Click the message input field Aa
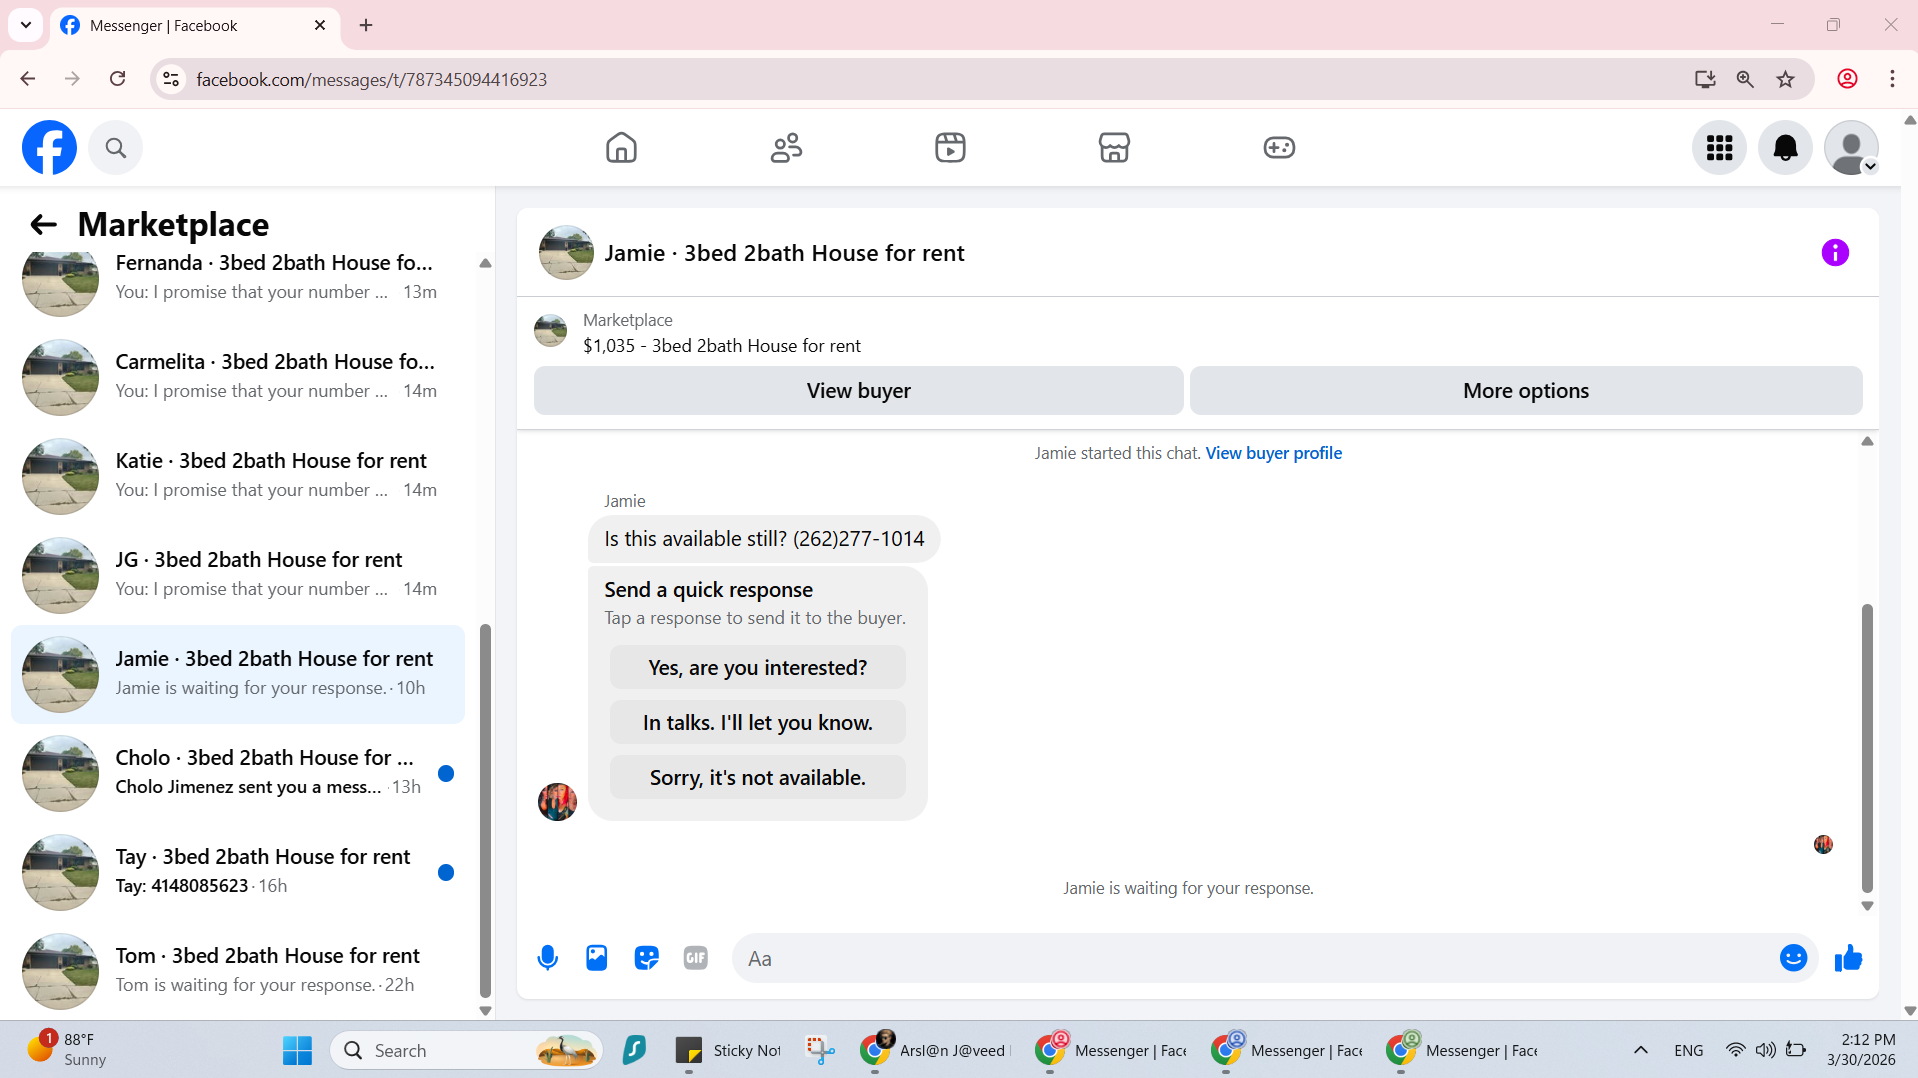This screenshot has height=1078, width=1918. click(1255, 958)
